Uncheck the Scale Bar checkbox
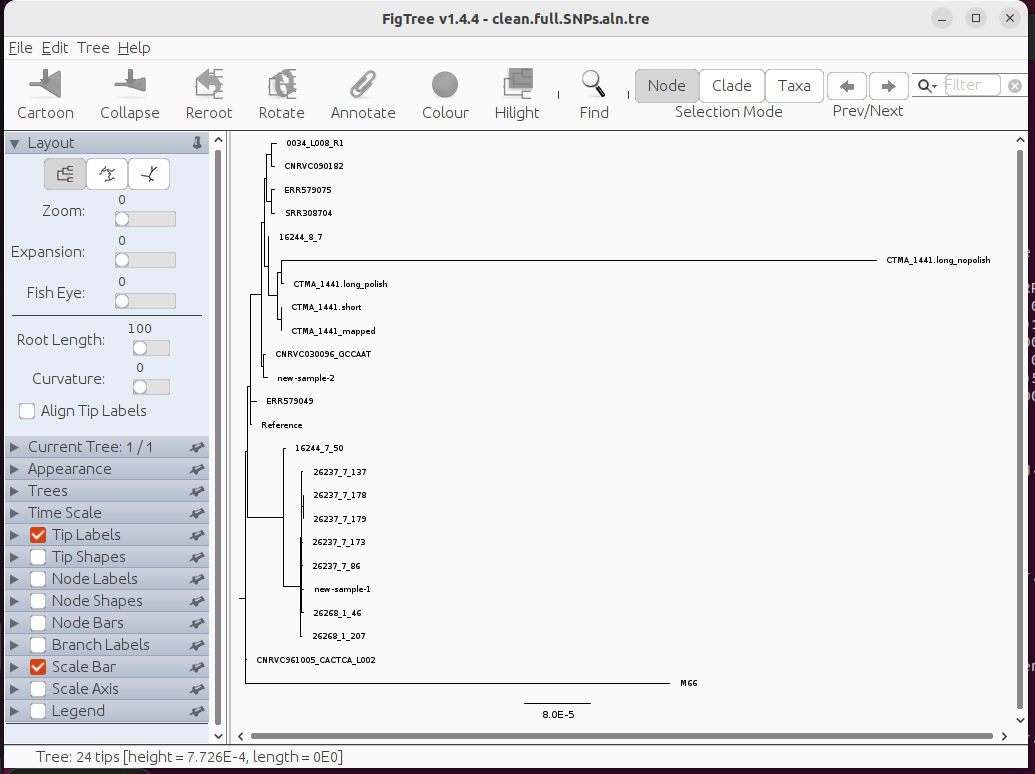1035x774 pixels. (x=38, y=667)
